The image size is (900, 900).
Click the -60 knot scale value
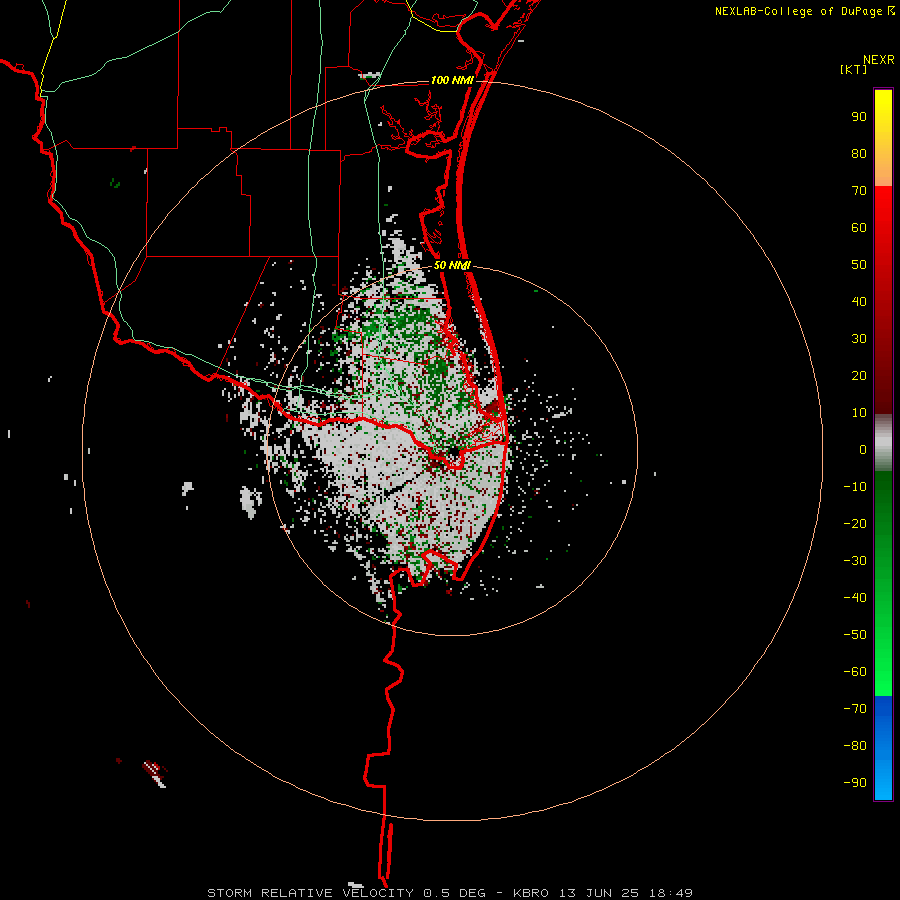pyautogui.click(x=855, y=672)
